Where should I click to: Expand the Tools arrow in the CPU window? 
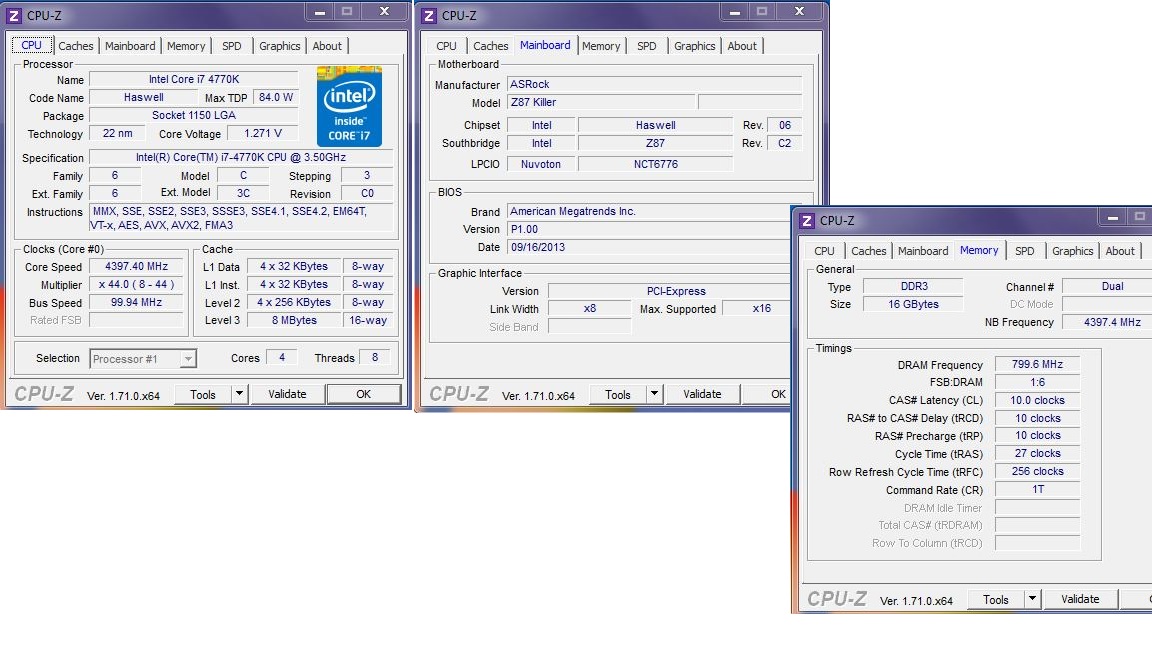pyautogui.click(x=240, y=394)
